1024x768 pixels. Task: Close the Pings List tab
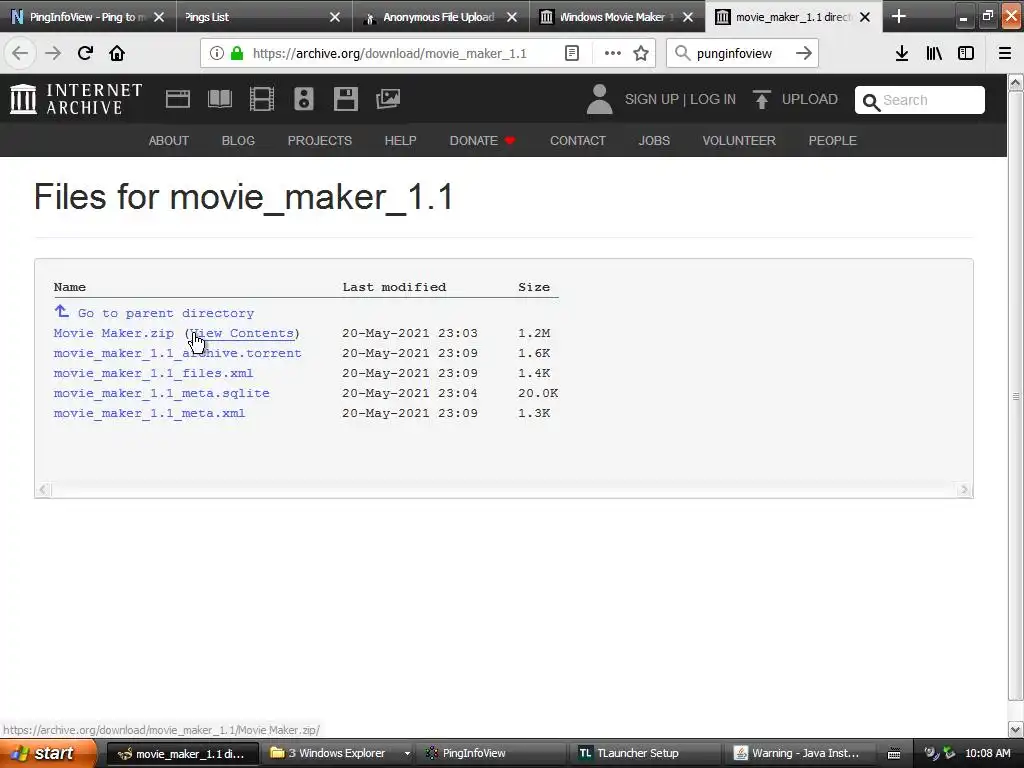(x=335, y=17)
